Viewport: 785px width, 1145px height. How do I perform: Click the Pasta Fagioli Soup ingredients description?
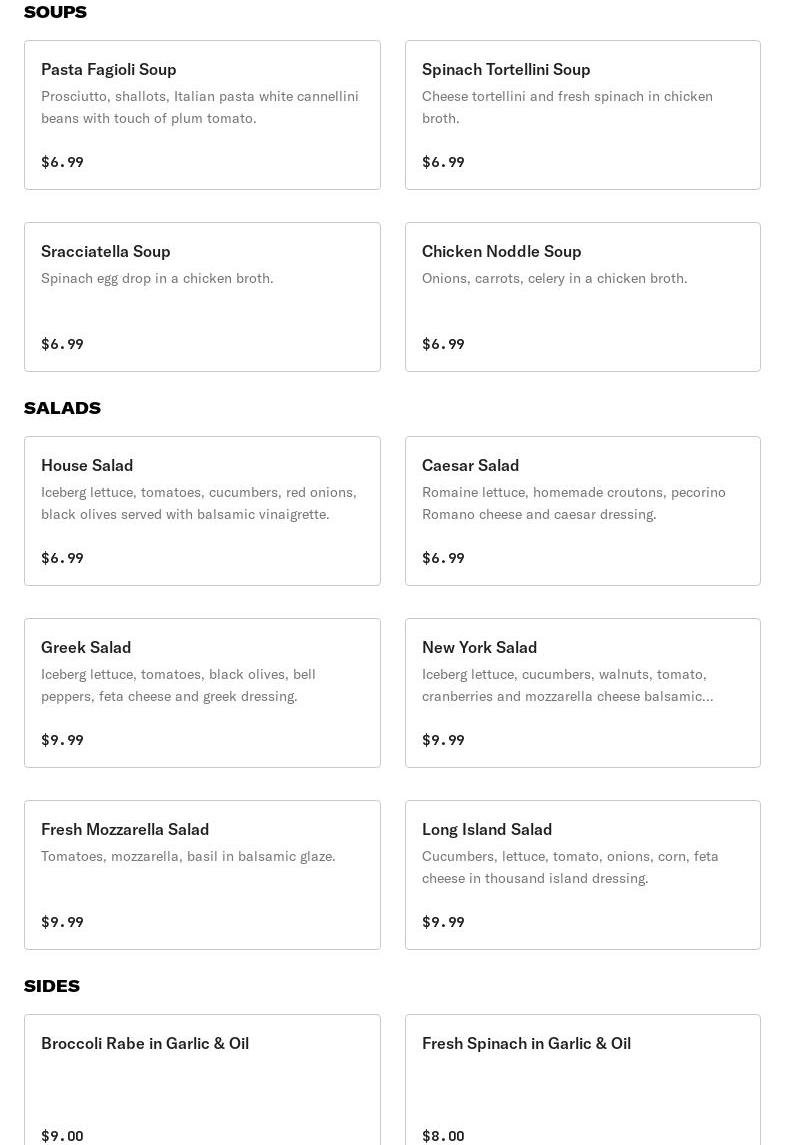[x=200, y=107]
